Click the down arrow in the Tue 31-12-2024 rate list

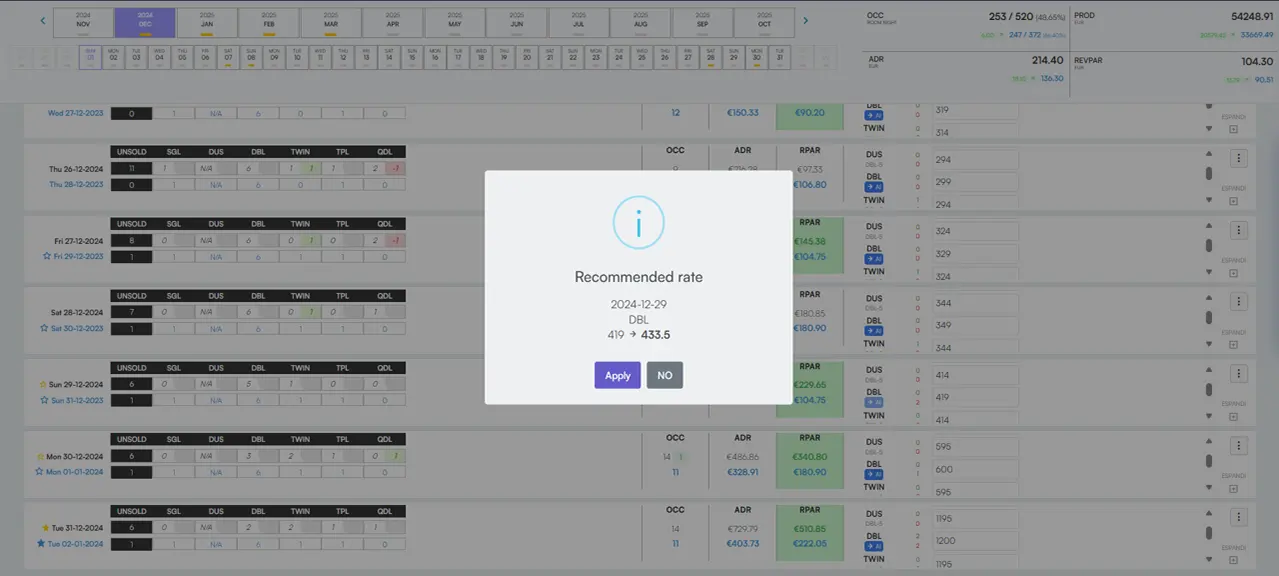point(1209,560)
